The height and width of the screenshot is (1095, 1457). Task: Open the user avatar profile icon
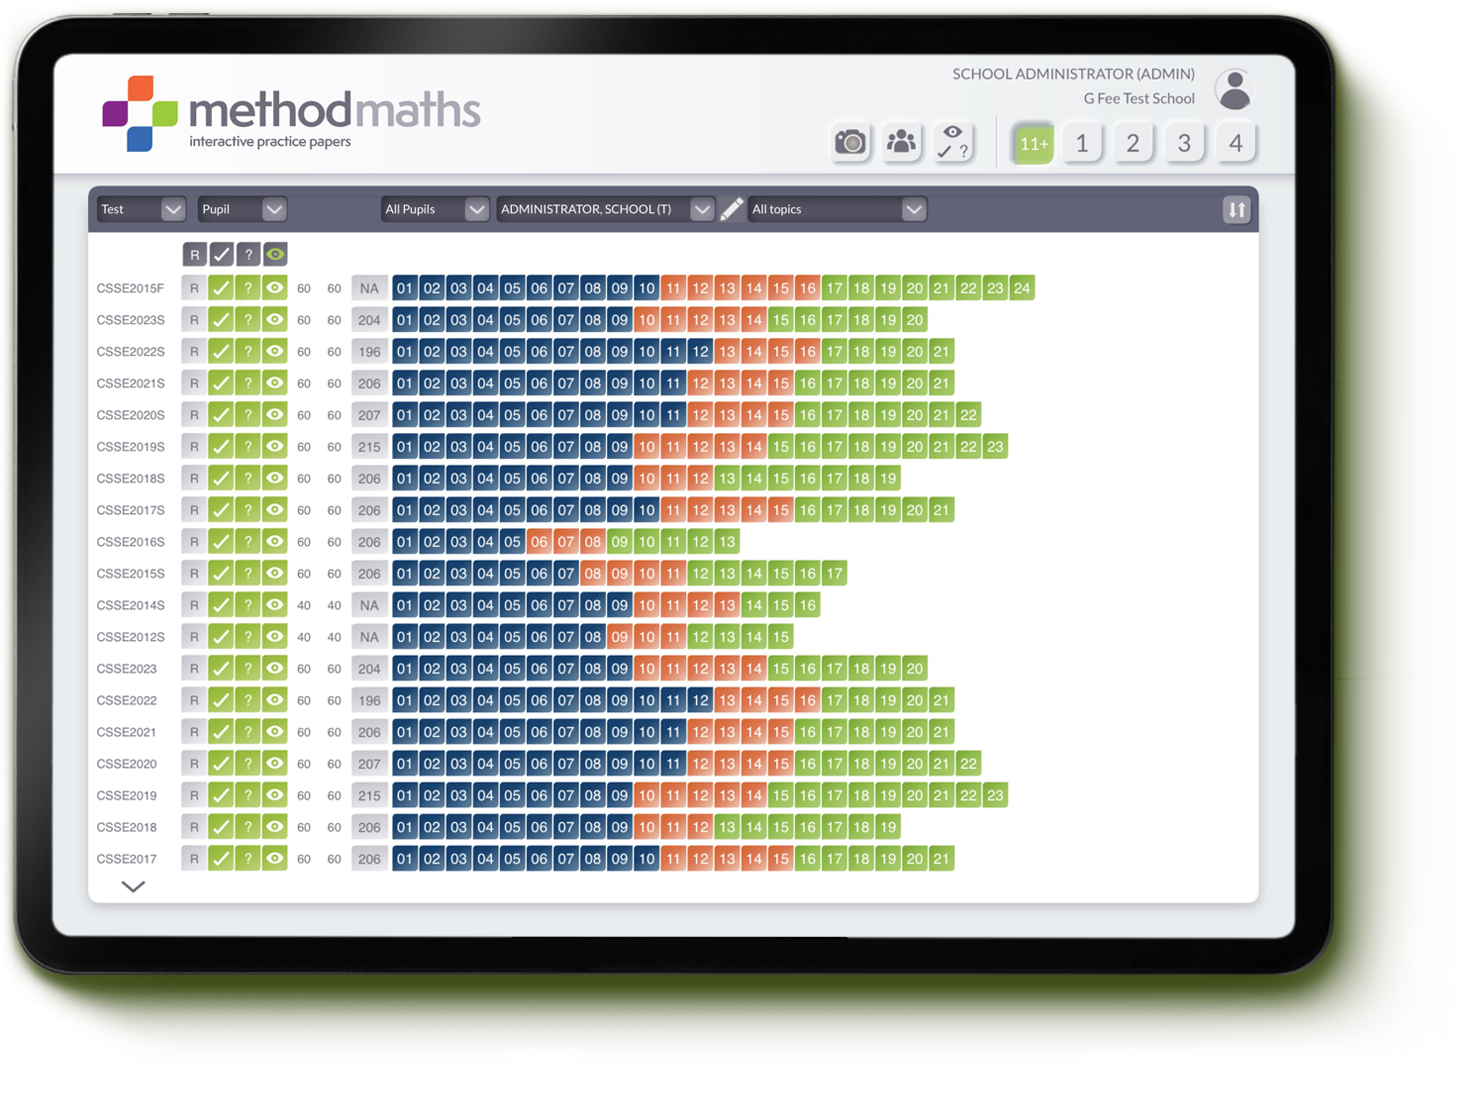click(x=1235, y=88)
